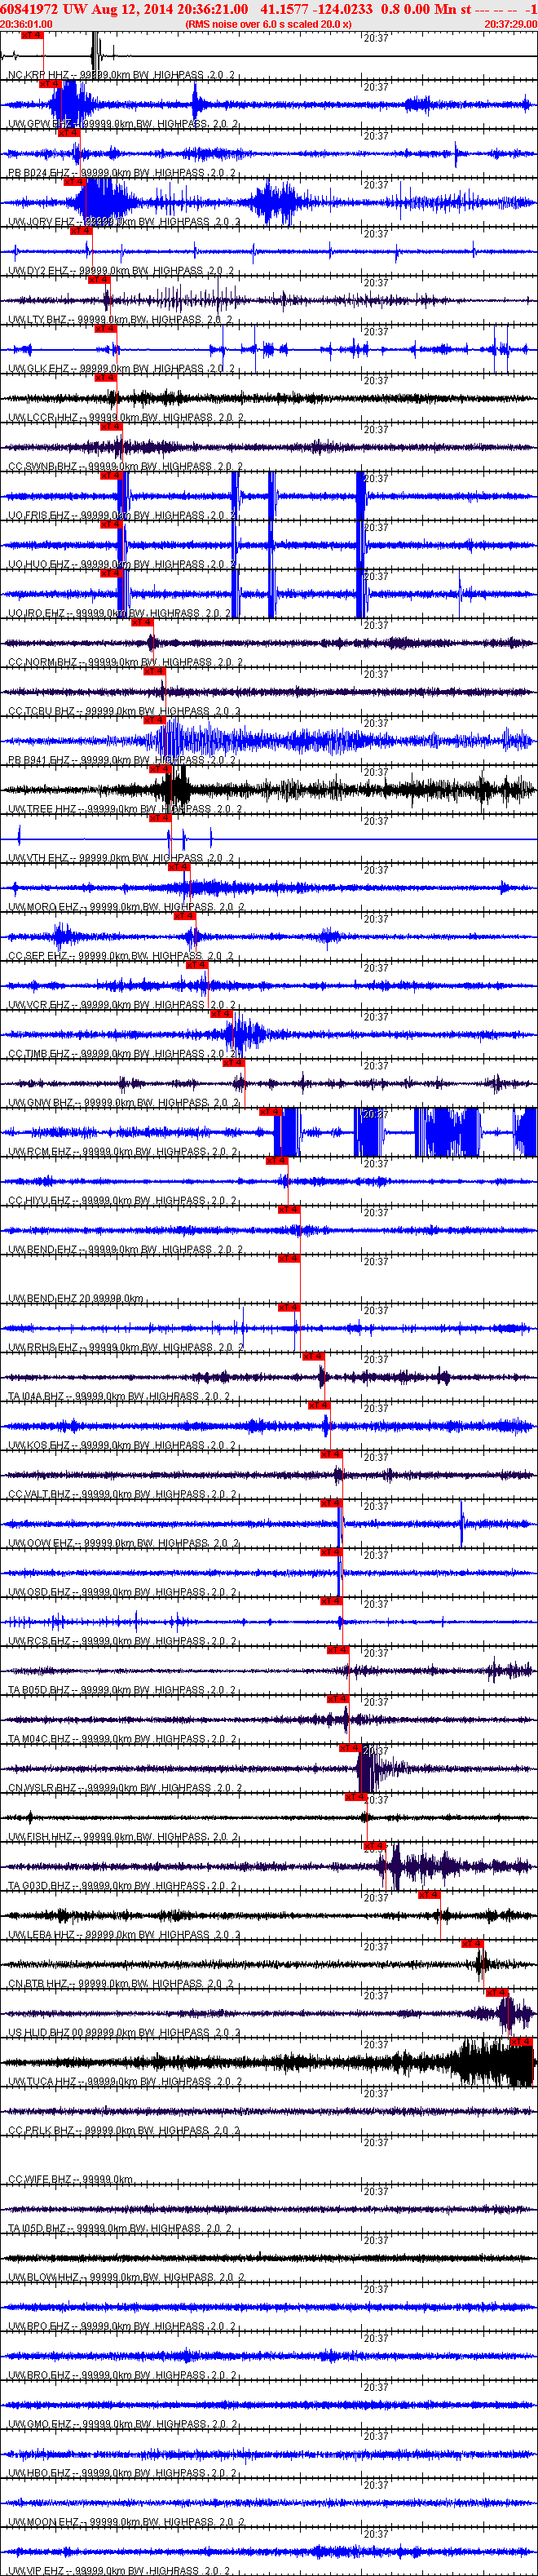This screenshot has height=2576, width=538.
Task: Click the RMS noise scaling note
Action: pyautogui.click(x=268, y=24)
